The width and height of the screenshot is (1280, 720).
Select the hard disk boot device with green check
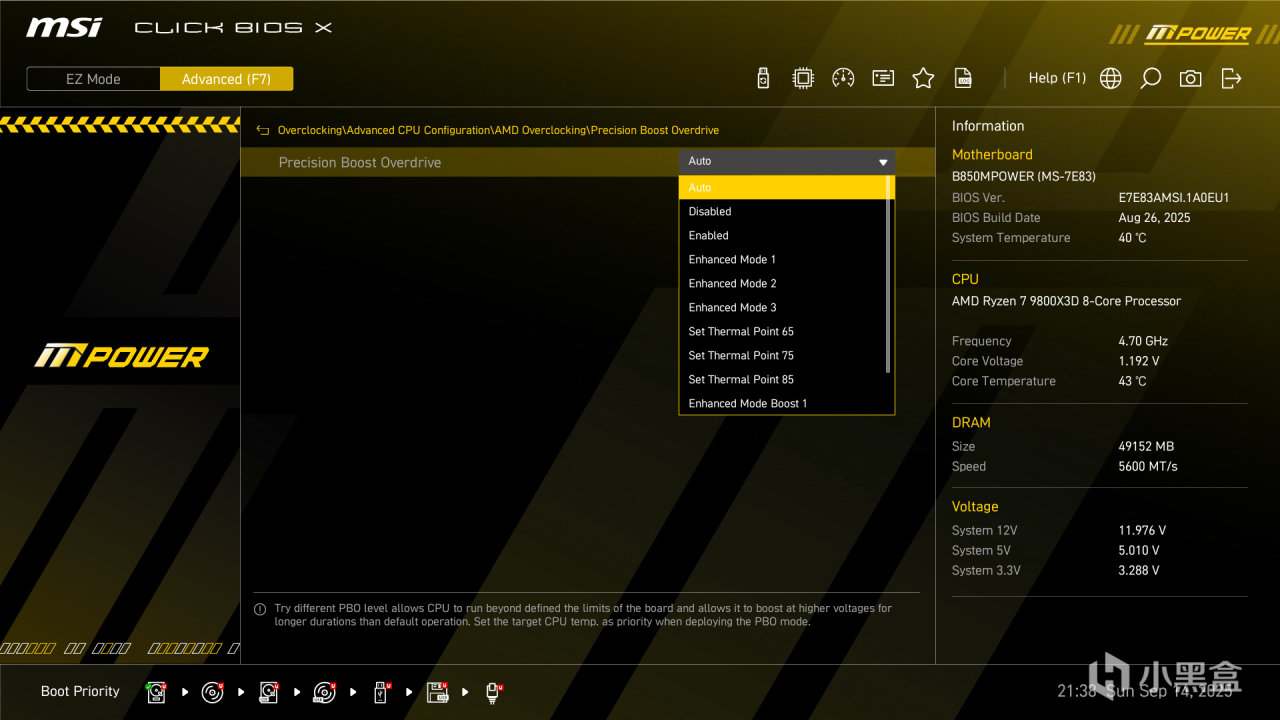[x=157, y=692]
